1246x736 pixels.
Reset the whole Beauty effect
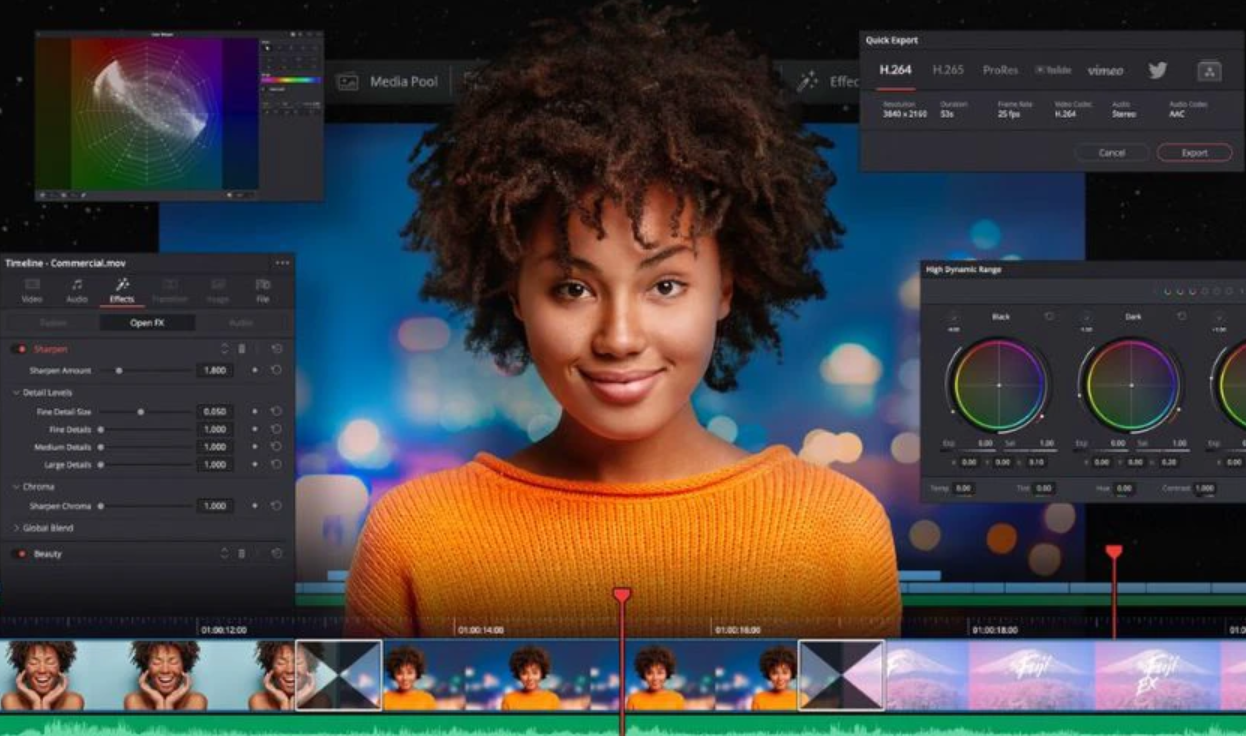coord(276,553)
